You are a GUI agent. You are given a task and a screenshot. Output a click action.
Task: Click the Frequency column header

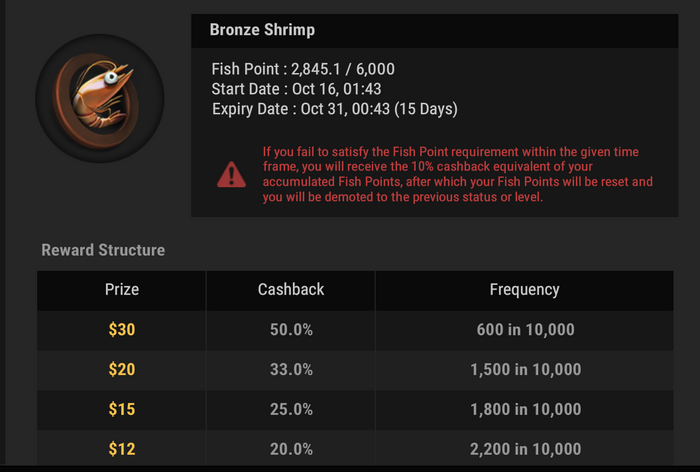coord(525,290)
